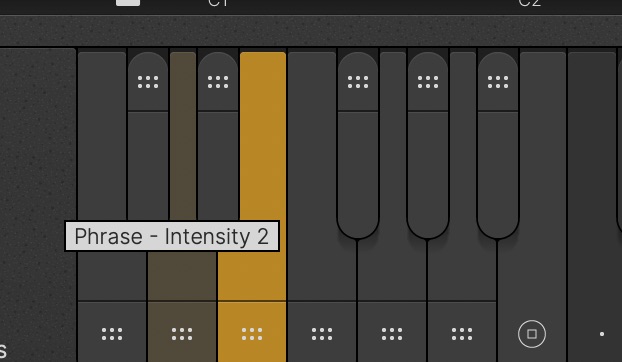Select the A-sharp black phrase key dots icon
Screen dimensions: 622x362
tap(498, 82)
